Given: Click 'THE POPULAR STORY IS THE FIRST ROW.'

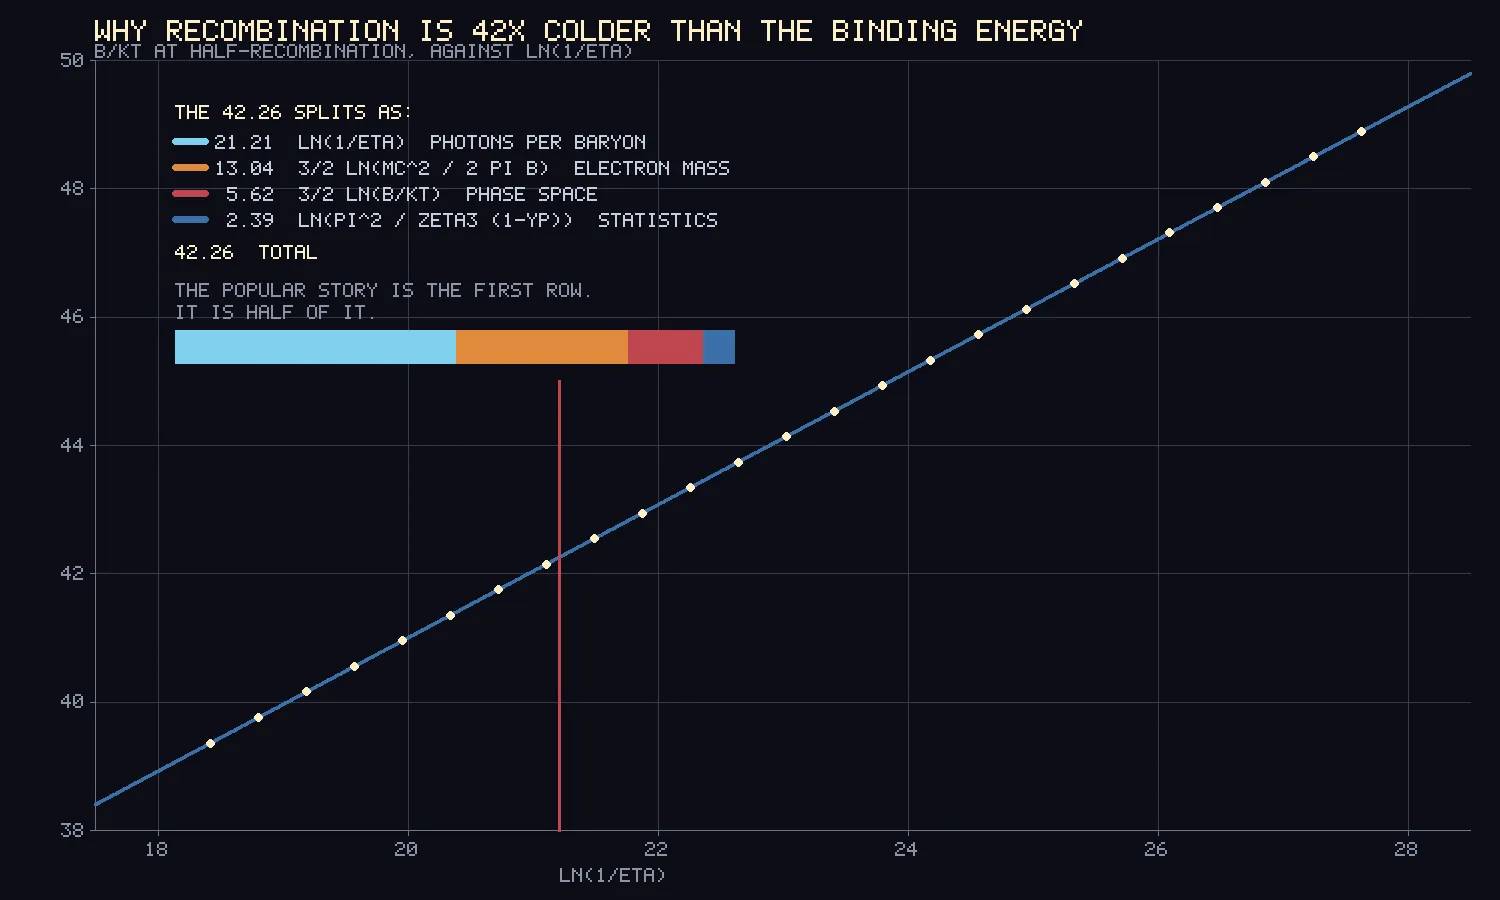Looking at the screenshot, I should 383,290.
